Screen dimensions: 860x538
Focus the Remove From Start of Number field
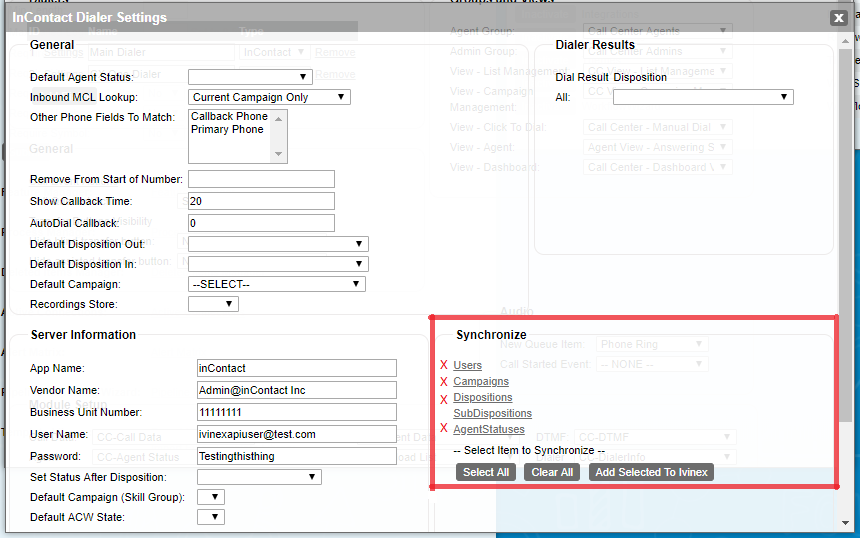tap(261, 179)
